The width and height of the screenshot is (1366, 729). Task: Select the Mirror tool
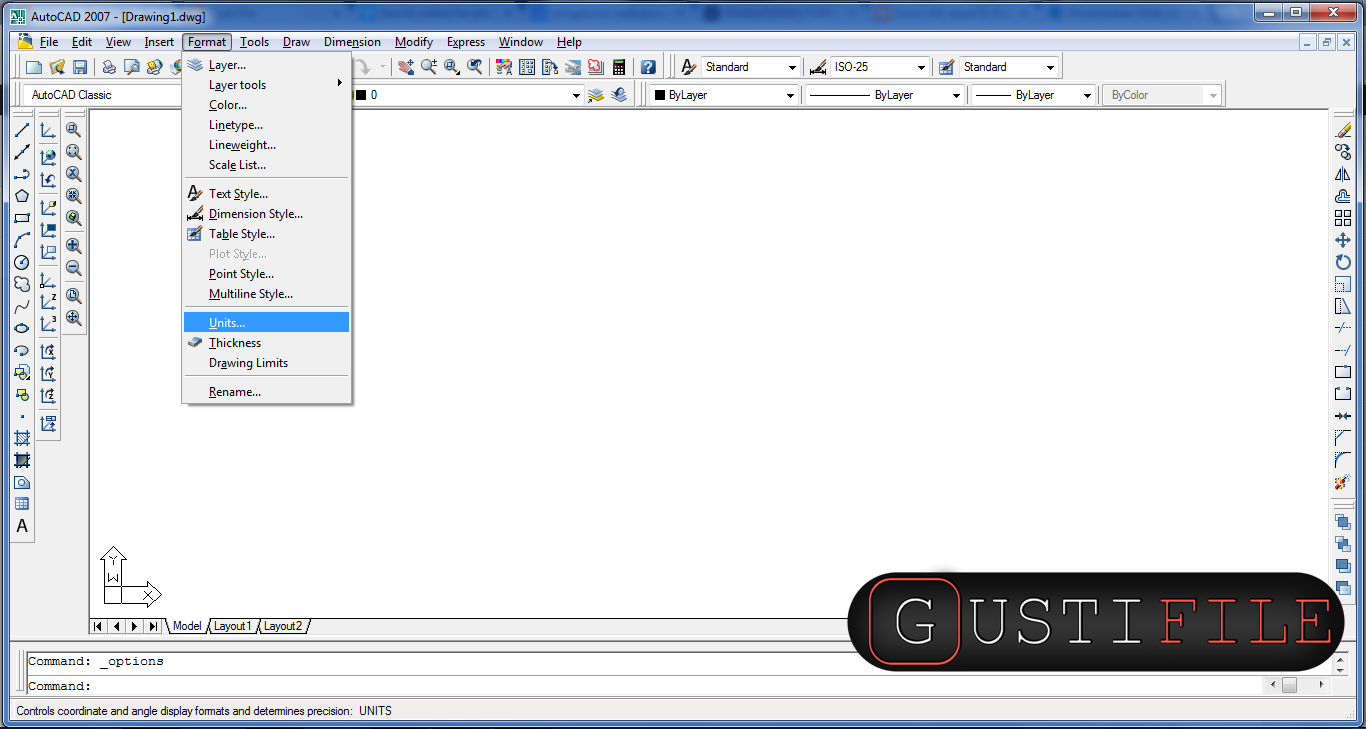pos(1343,174)
